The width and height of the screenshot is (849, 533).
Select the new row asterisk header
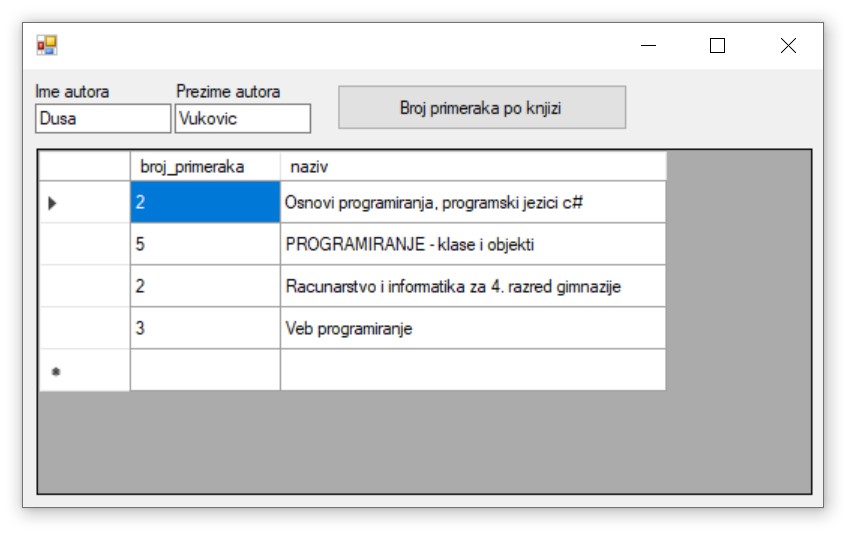coord(84,371)
